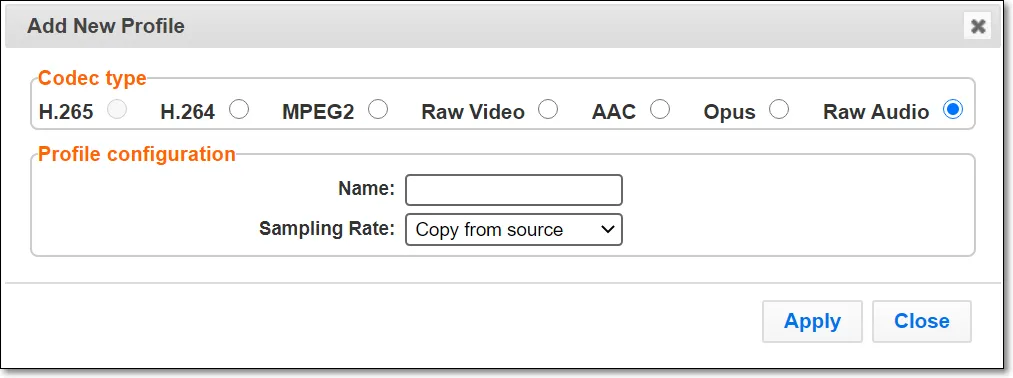Click the Name label
Image resolution: width=1013 pixels, height=378 pixels.
click(366, 189)
